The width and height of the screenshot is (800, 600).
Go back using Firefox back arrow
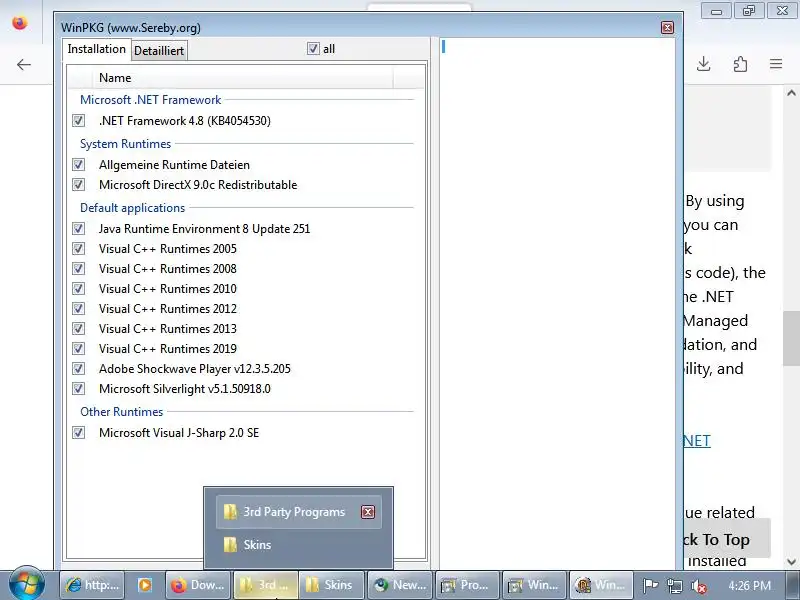23,64
